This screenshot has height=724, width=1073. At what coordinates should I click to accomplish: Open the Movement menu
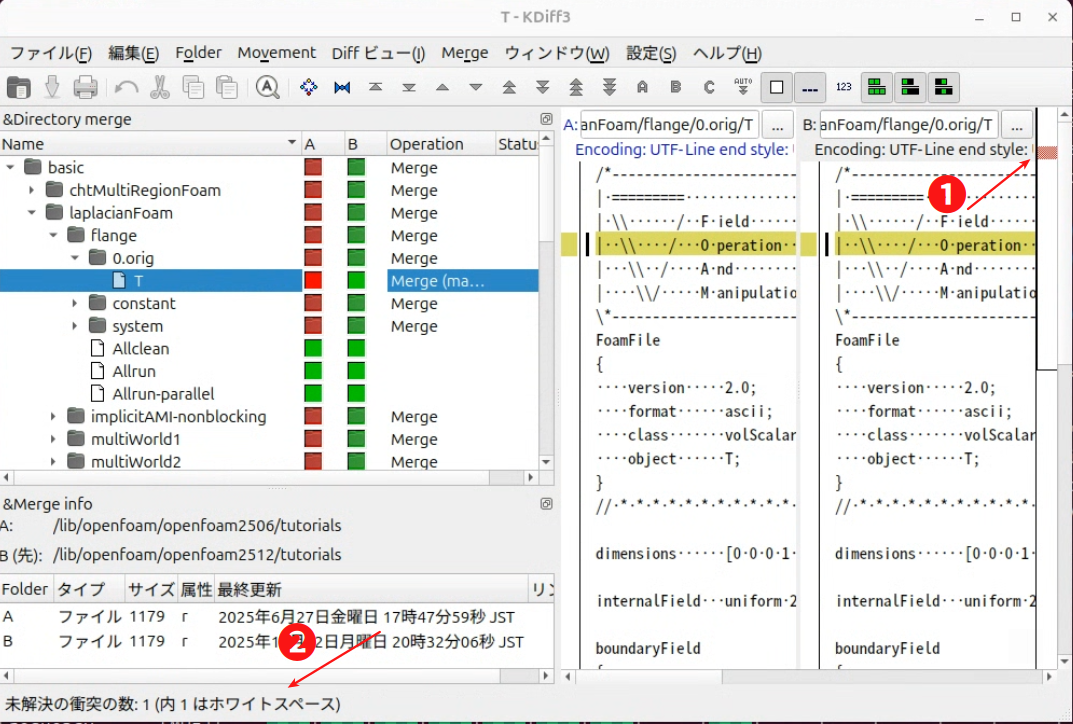276,53
